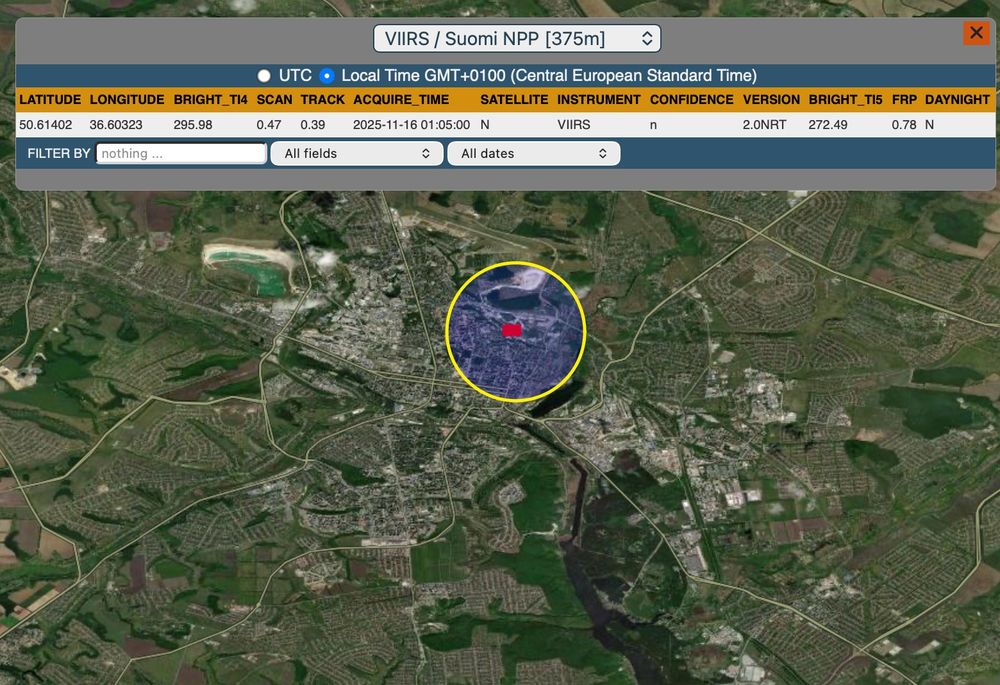This screenshot has height=685, width=1000.
Task: Sort by BRIGHT_TI5 column header
Action: 845,99
